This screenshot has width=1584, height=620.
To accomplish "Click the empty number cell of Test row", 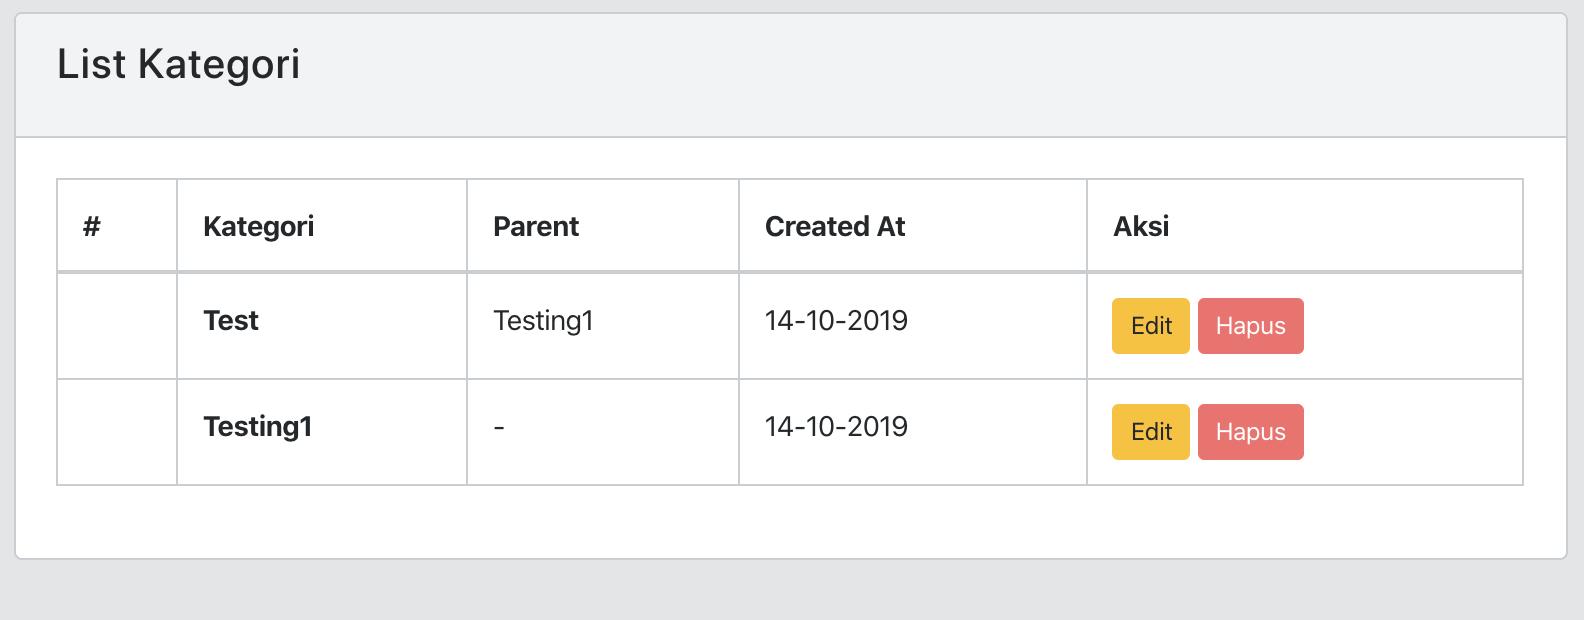I will coord(117,326).
